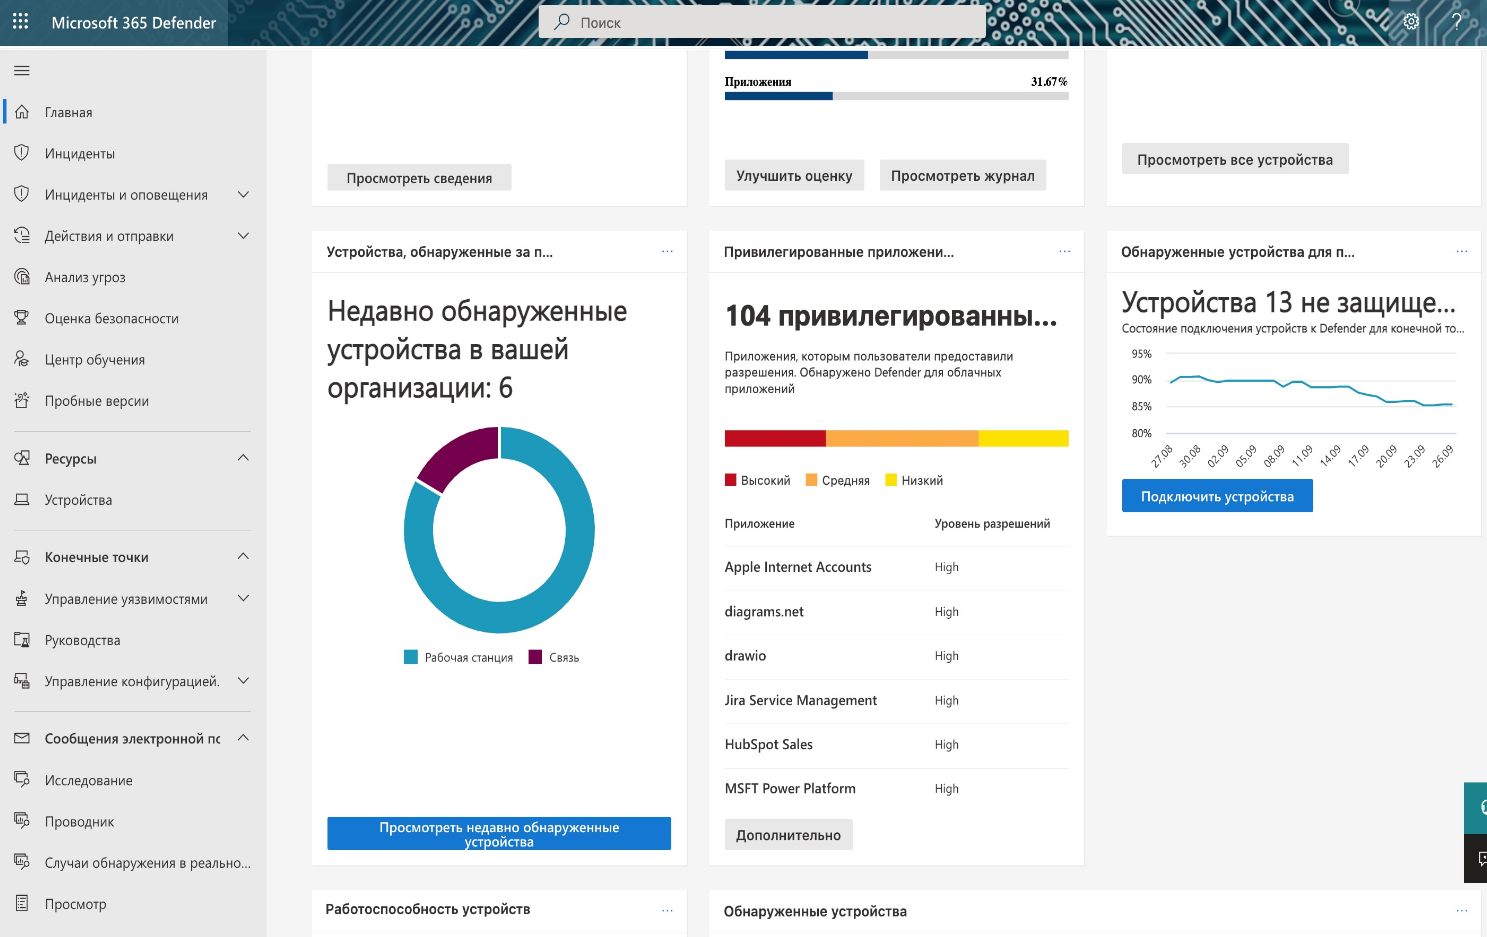
Task: Click the search magnifier icon
Action: point(562,22)
